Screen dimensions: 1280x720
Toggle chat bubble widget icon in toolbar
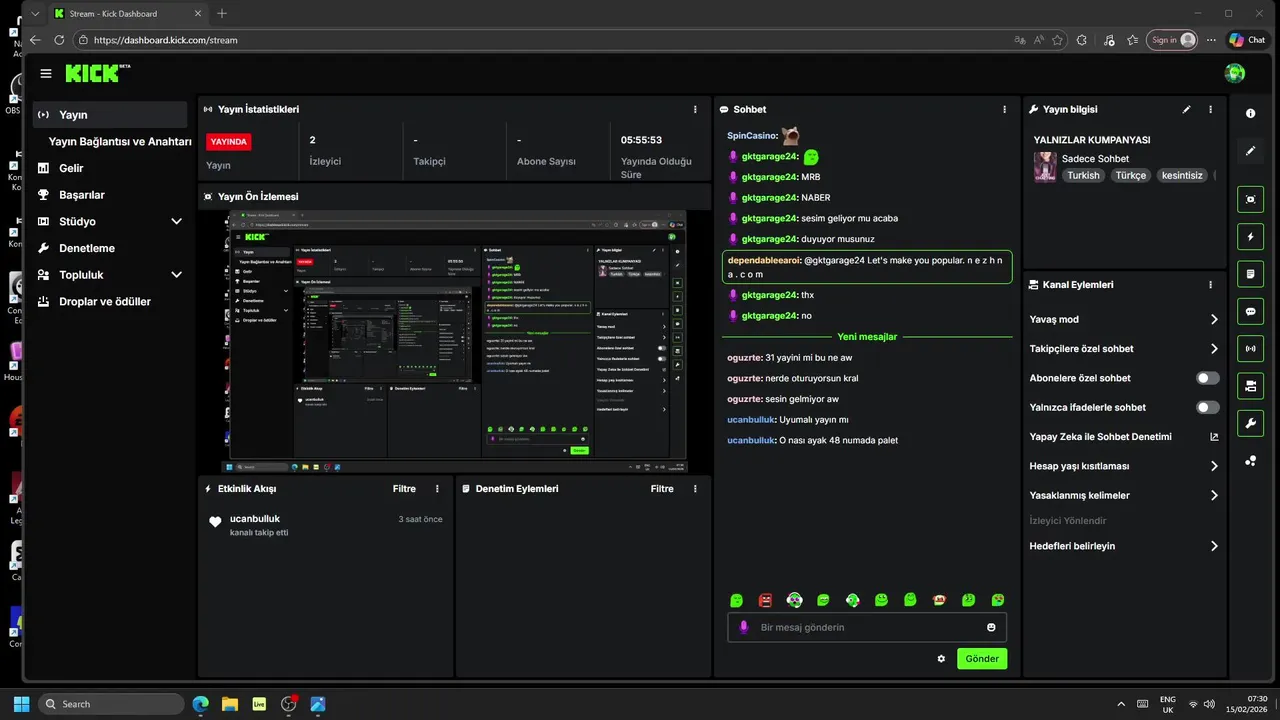coord(1250,311)
